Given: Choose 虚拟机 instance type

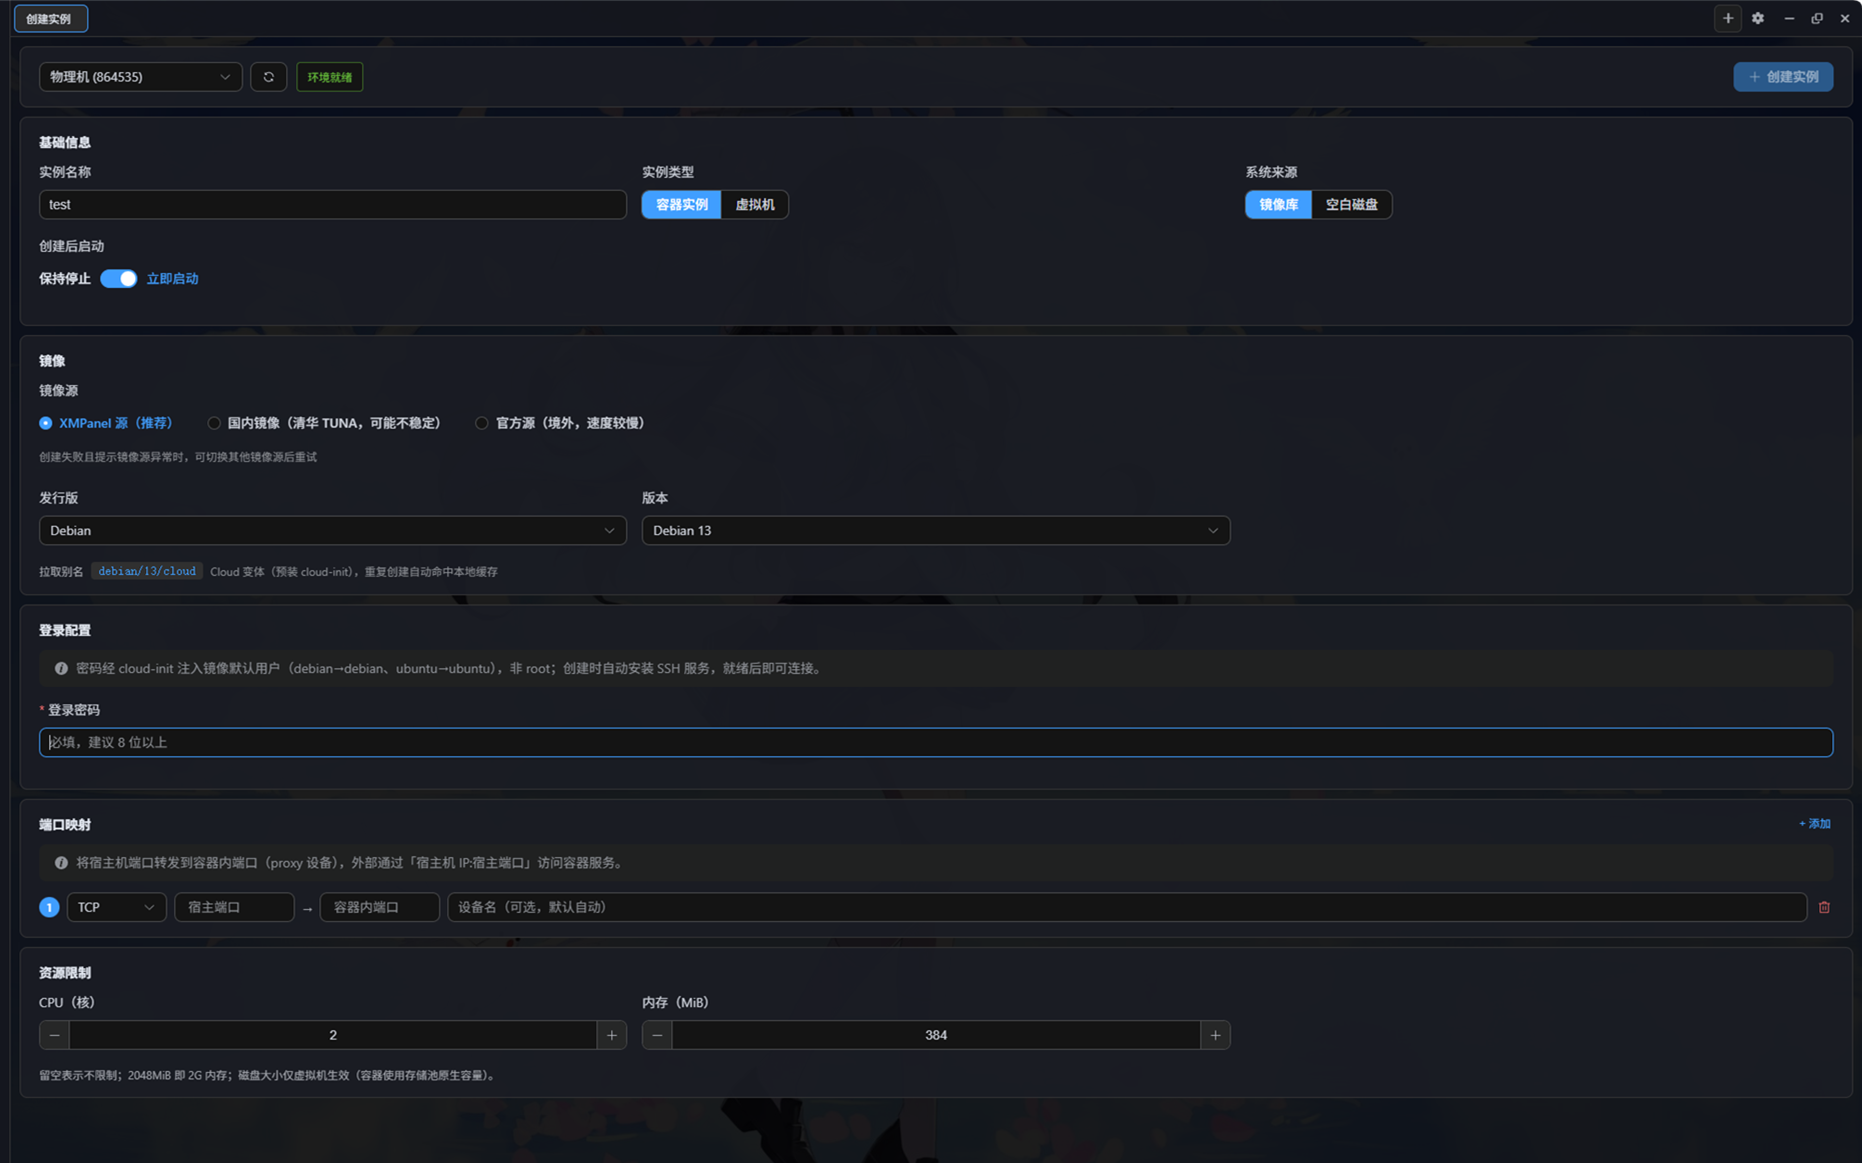Looking at the screenshot, I should 754,205.
